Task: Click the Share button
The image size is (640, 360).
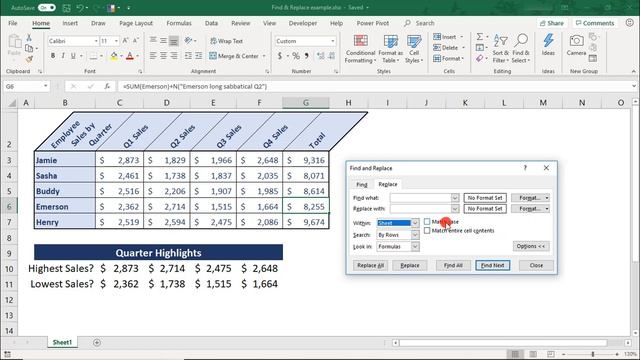Action: (552, 23)
